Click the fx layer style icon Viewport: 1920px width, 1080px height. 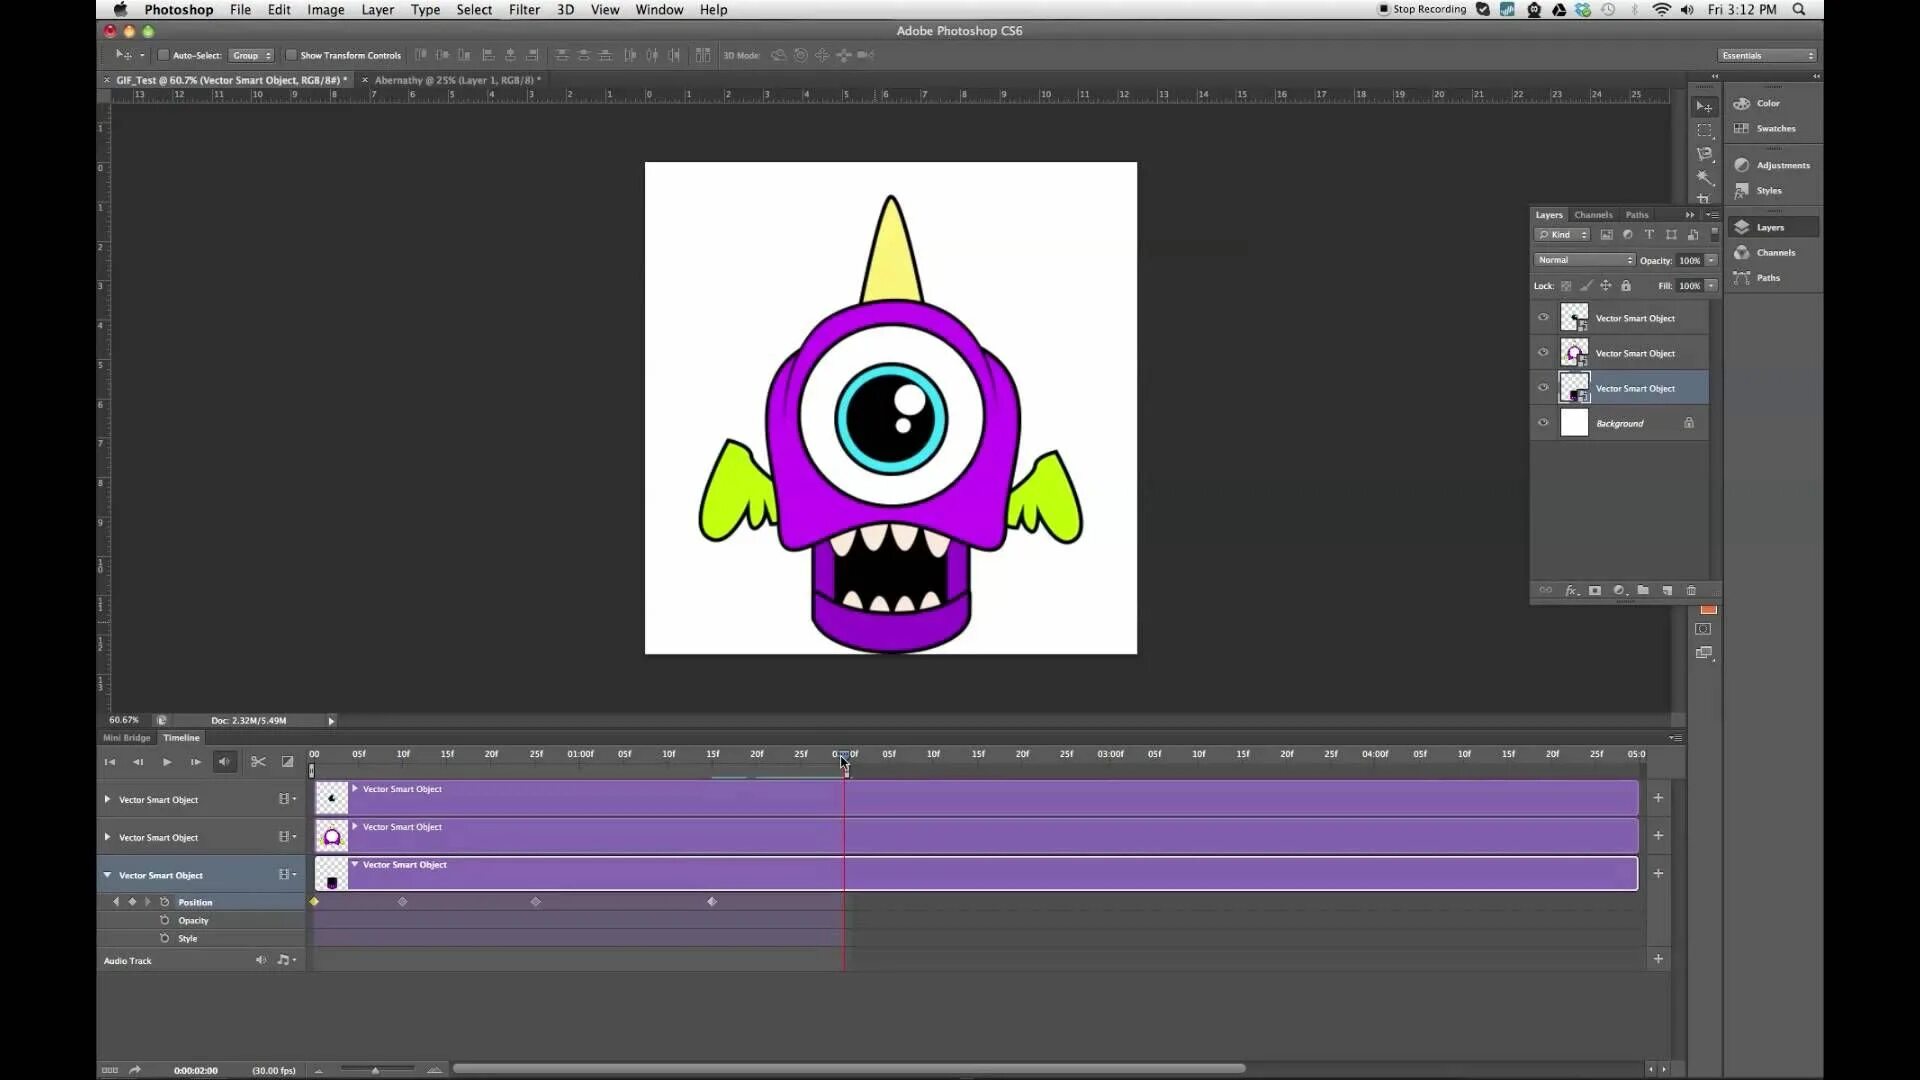(1571, 591)
